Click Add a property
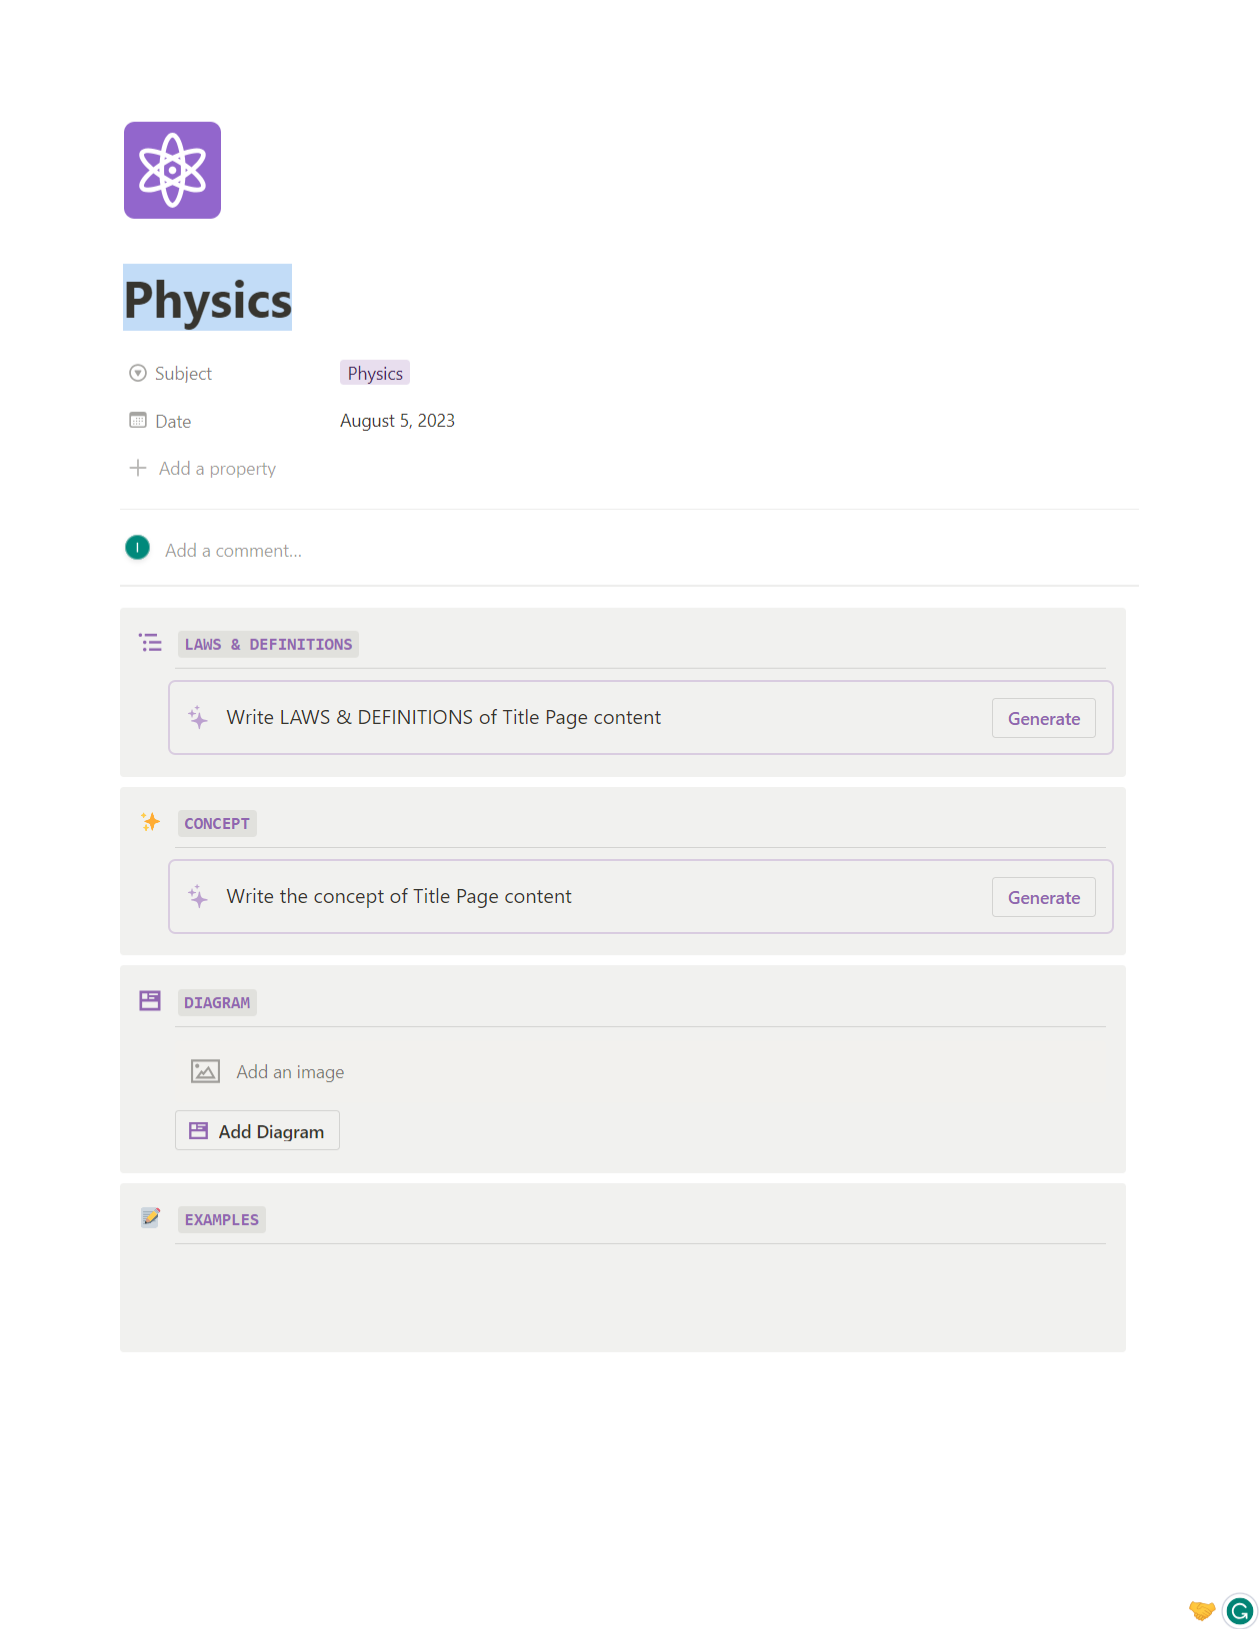Image resolution: width=1259 pixels, height=1629 pixels. 216,468
